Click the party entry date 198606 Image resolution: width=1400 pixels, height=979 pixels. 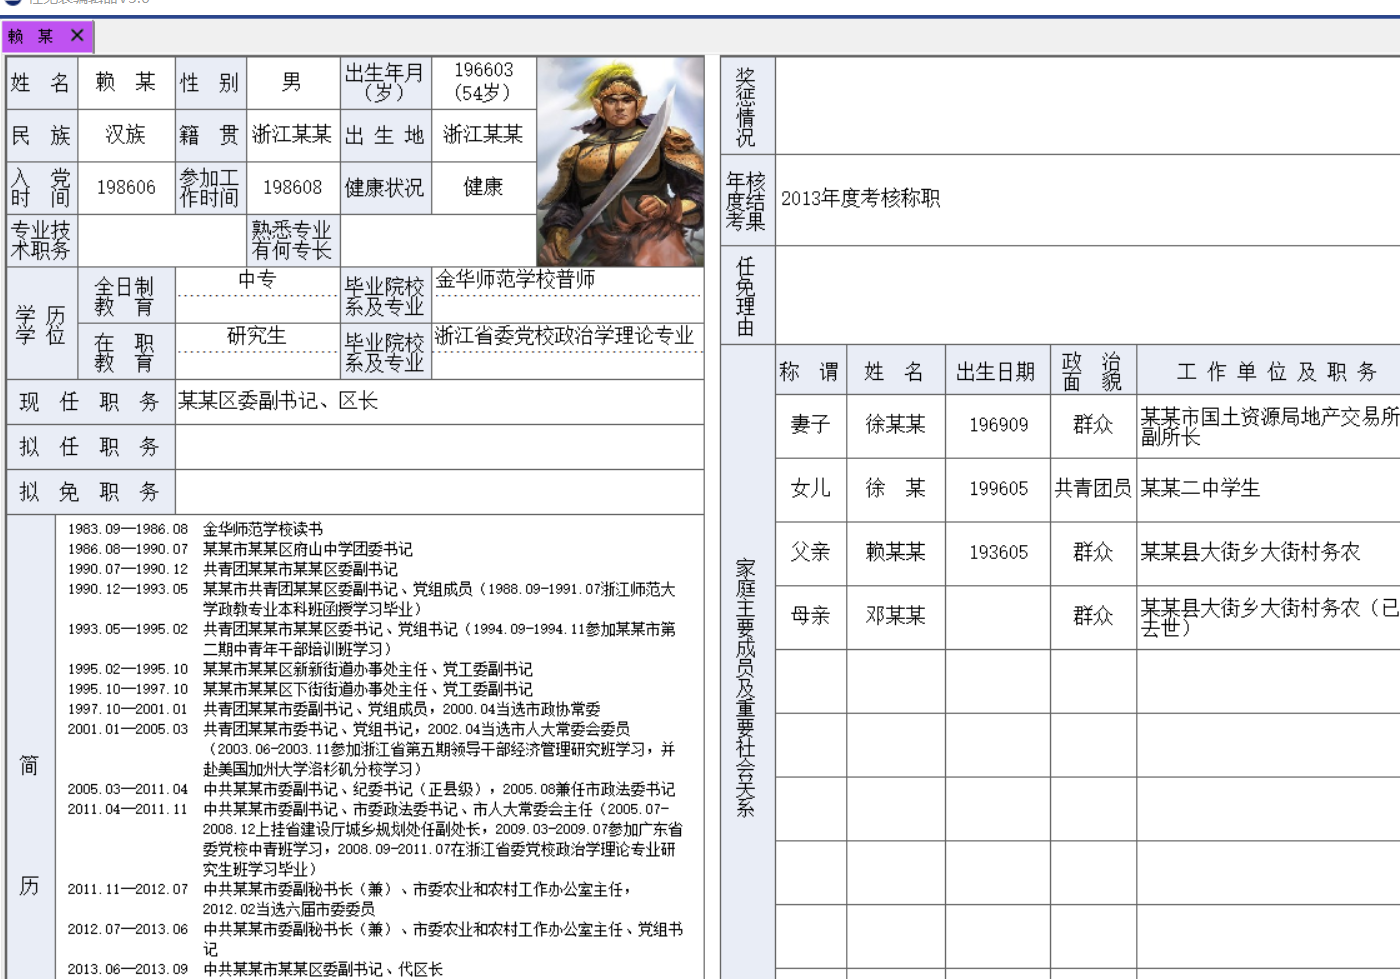pos(126,188)
